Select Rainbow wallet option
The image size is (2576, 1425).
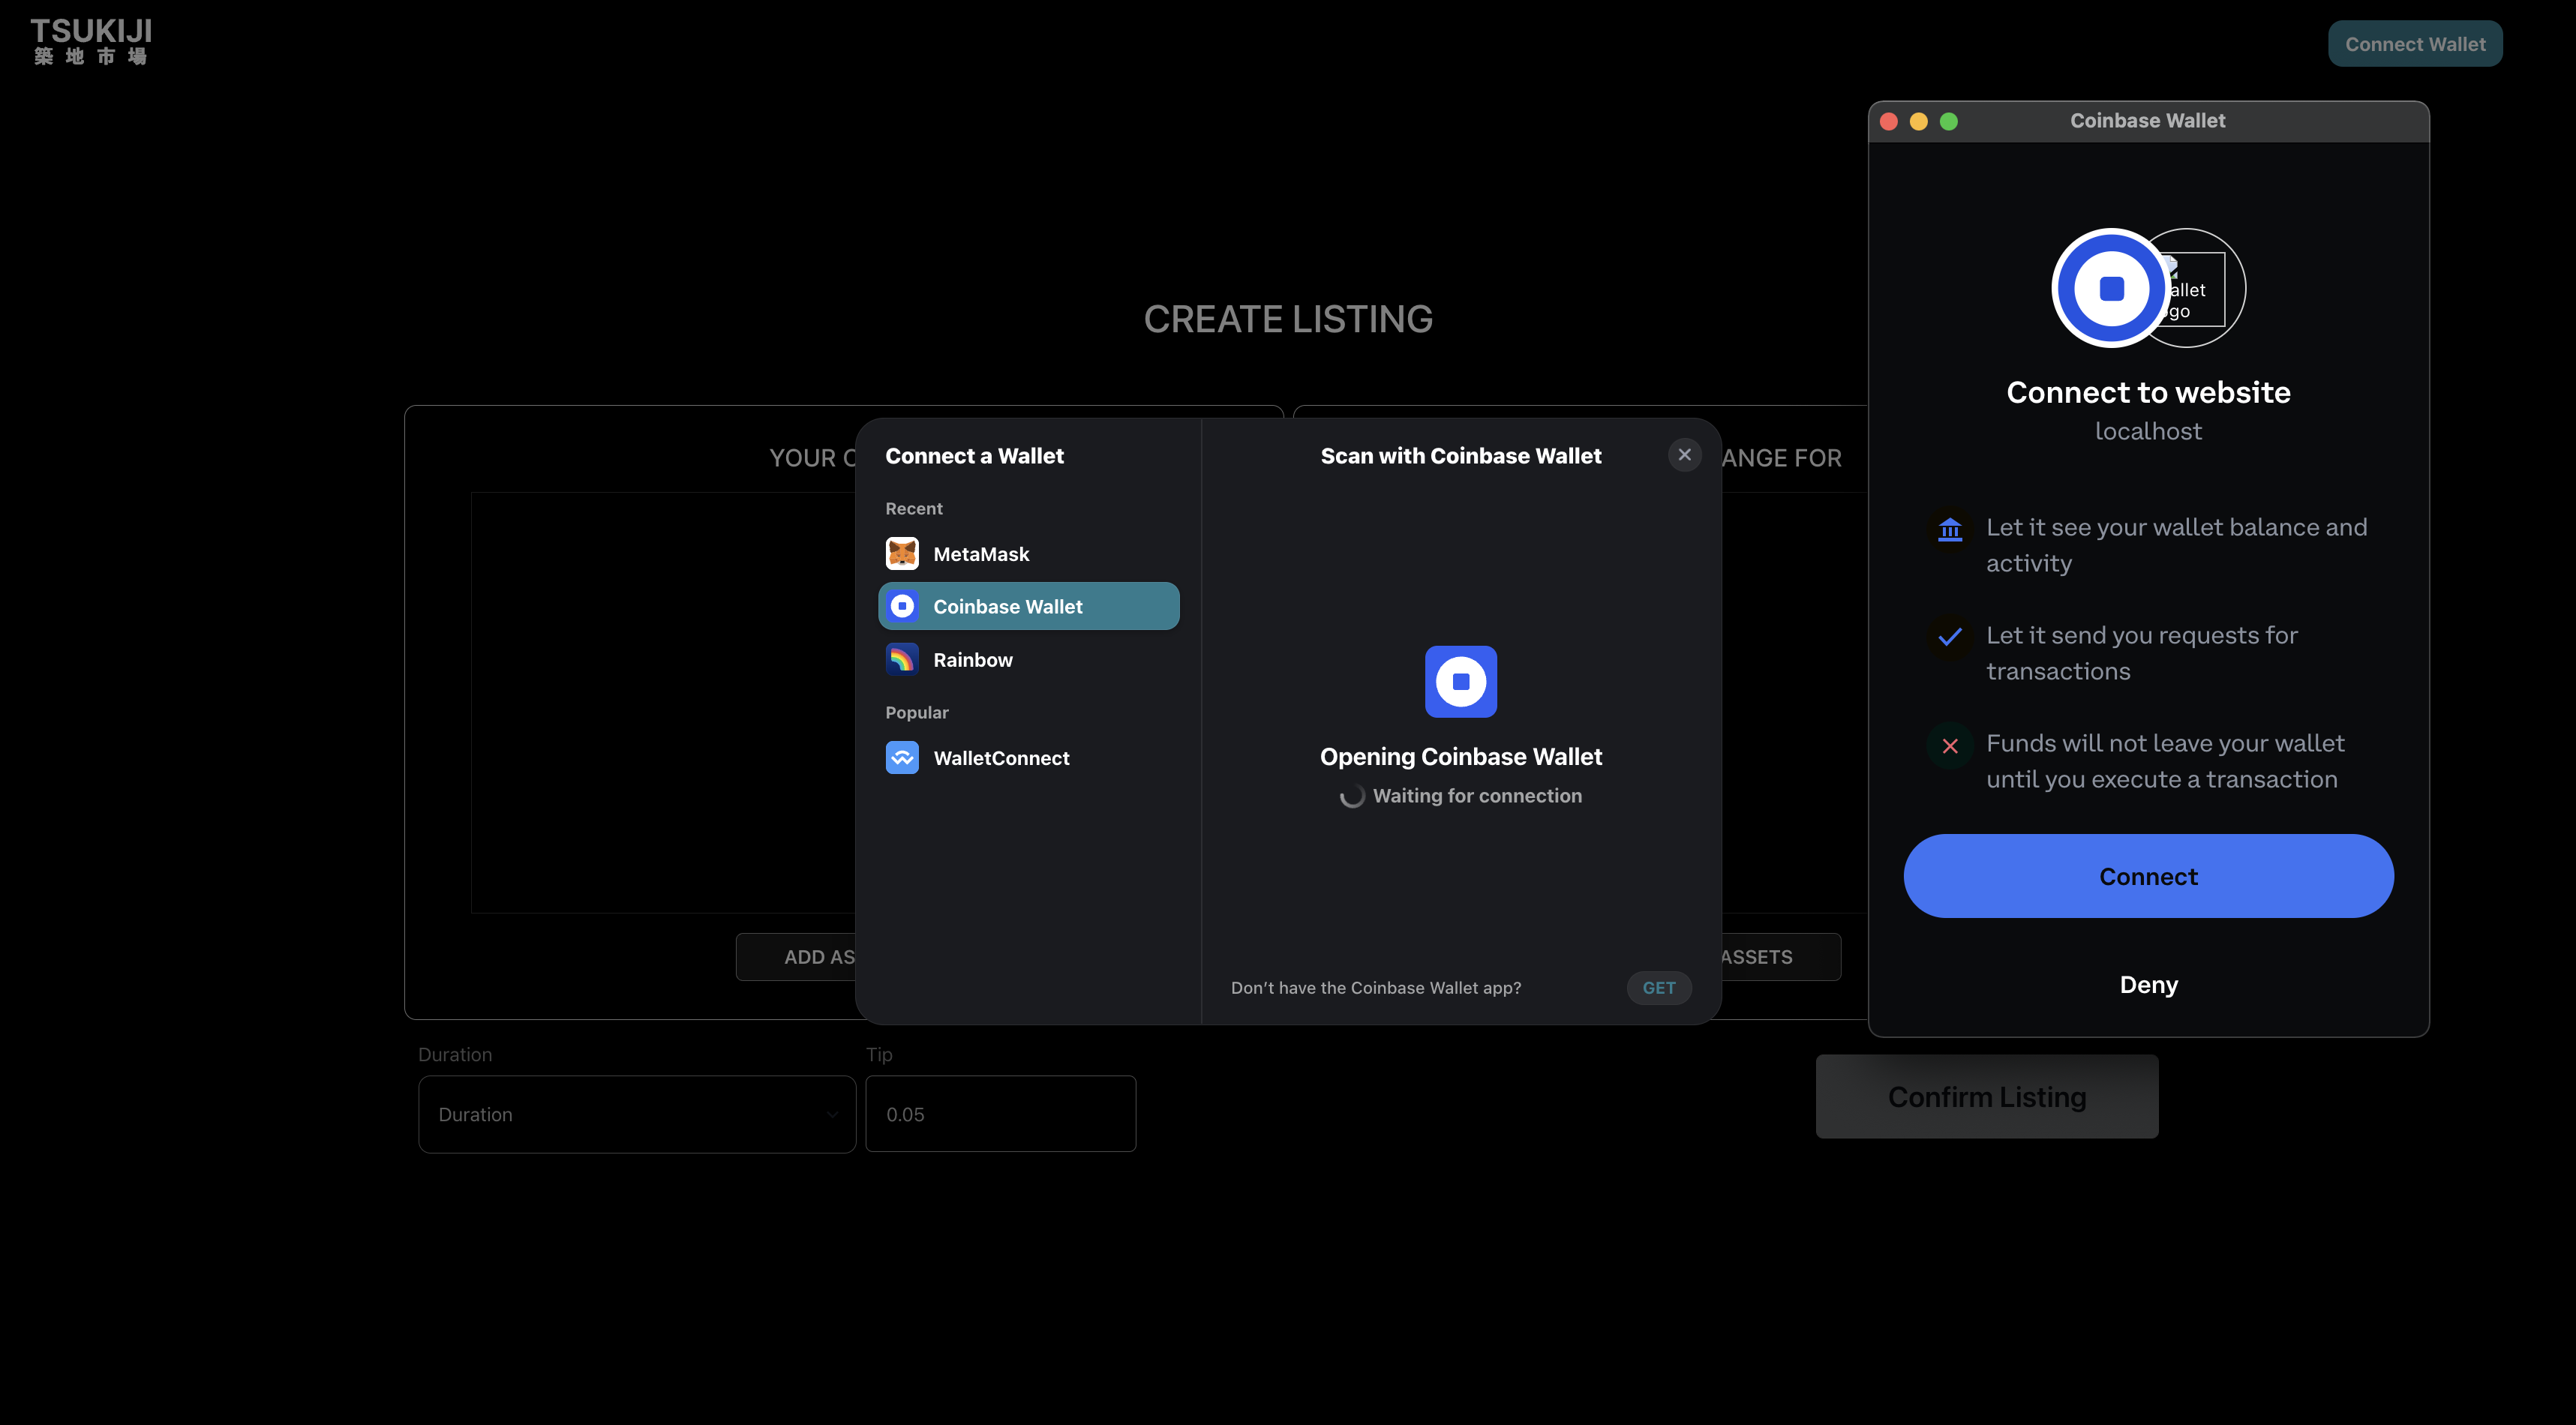1028,659
